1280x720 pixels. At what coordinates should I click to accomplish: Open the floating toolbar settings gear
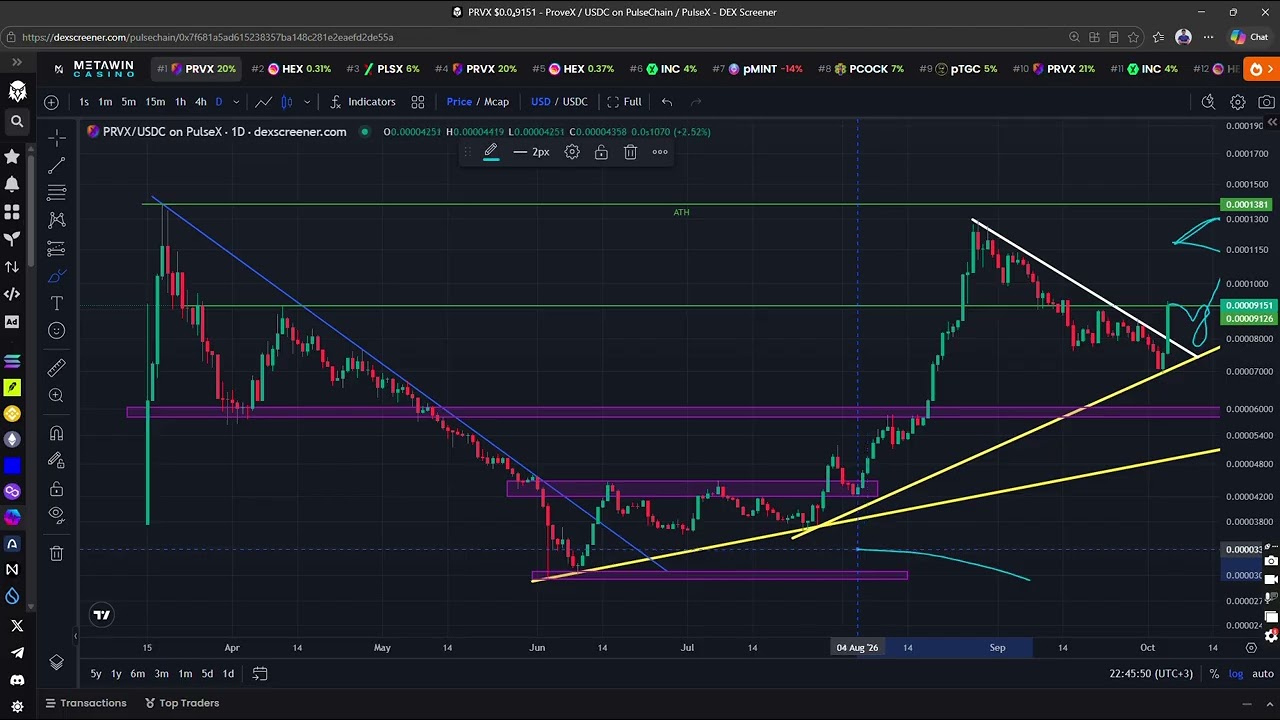[572, 152]
